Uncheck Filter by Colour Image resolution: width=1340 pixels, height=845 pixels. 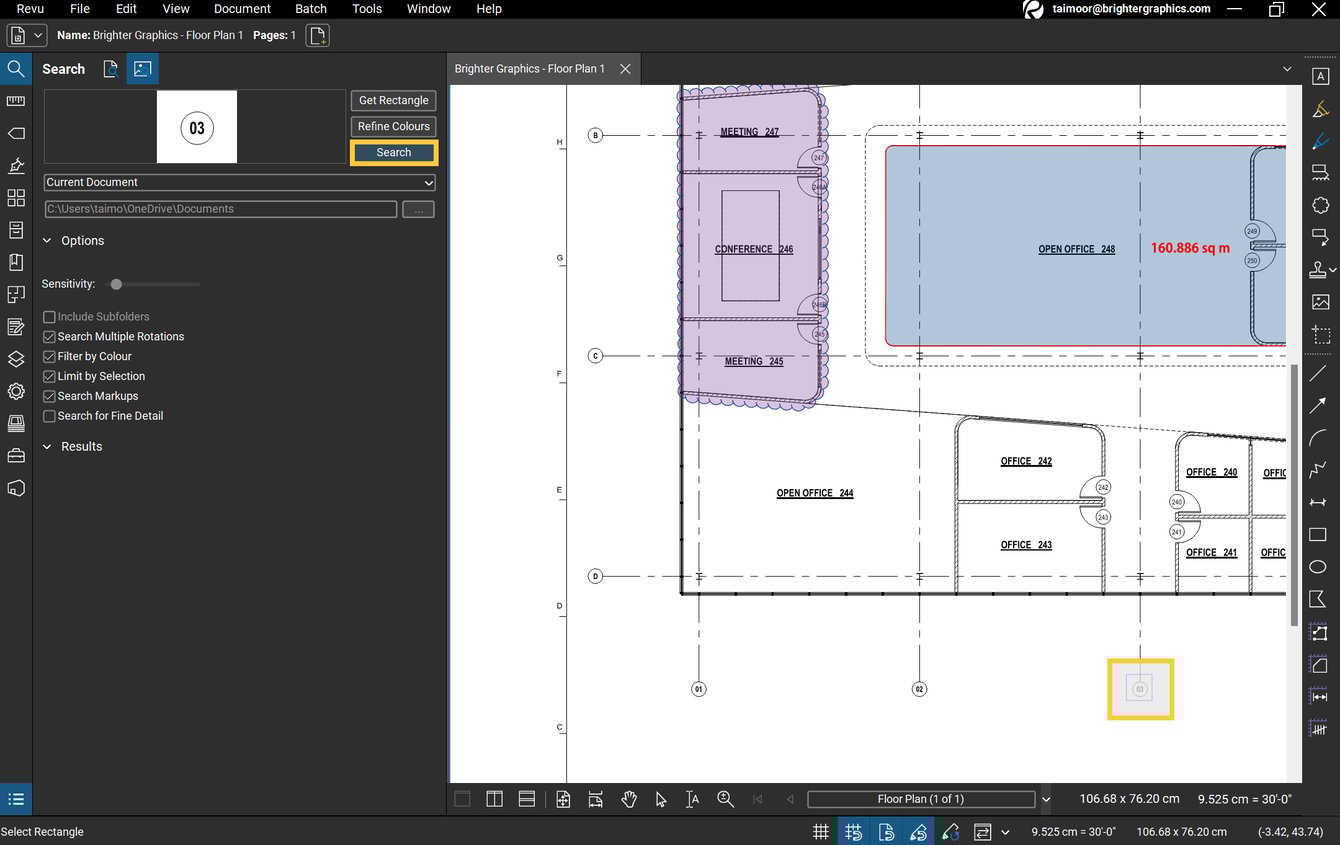48,356
